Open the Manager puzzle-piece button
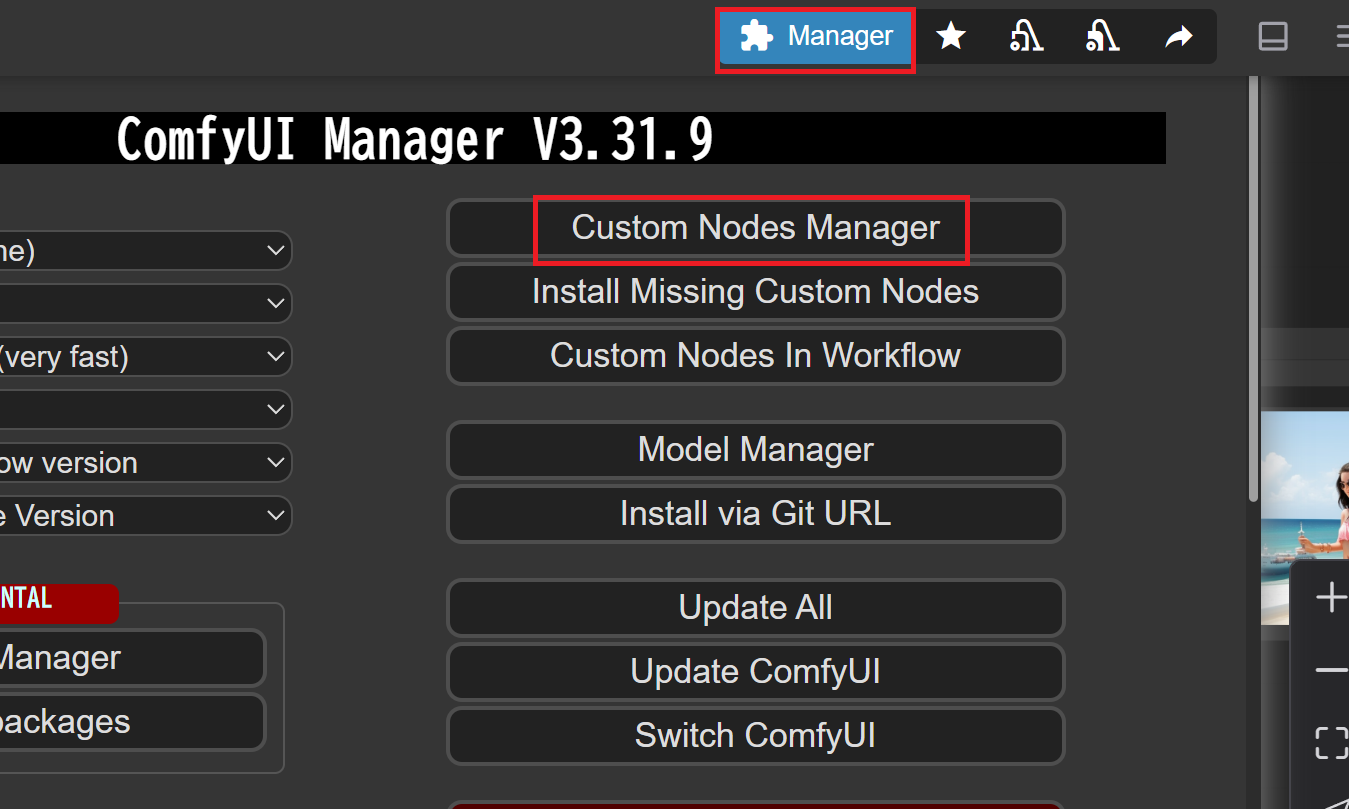 coord(816,38)
